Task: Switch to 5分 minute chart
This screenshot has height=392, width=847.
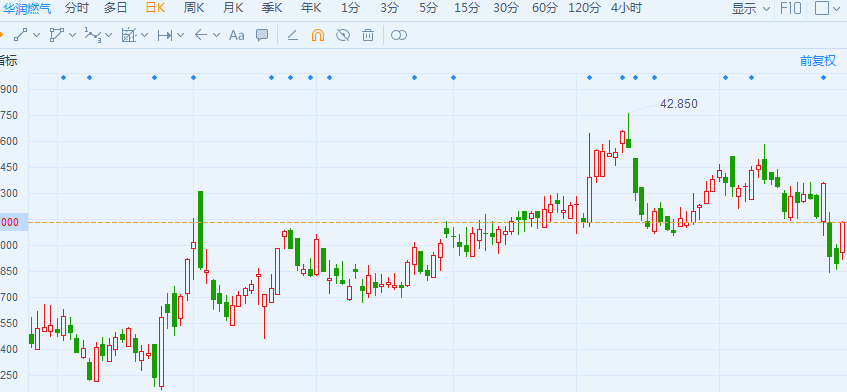Action: click(428, 8)
